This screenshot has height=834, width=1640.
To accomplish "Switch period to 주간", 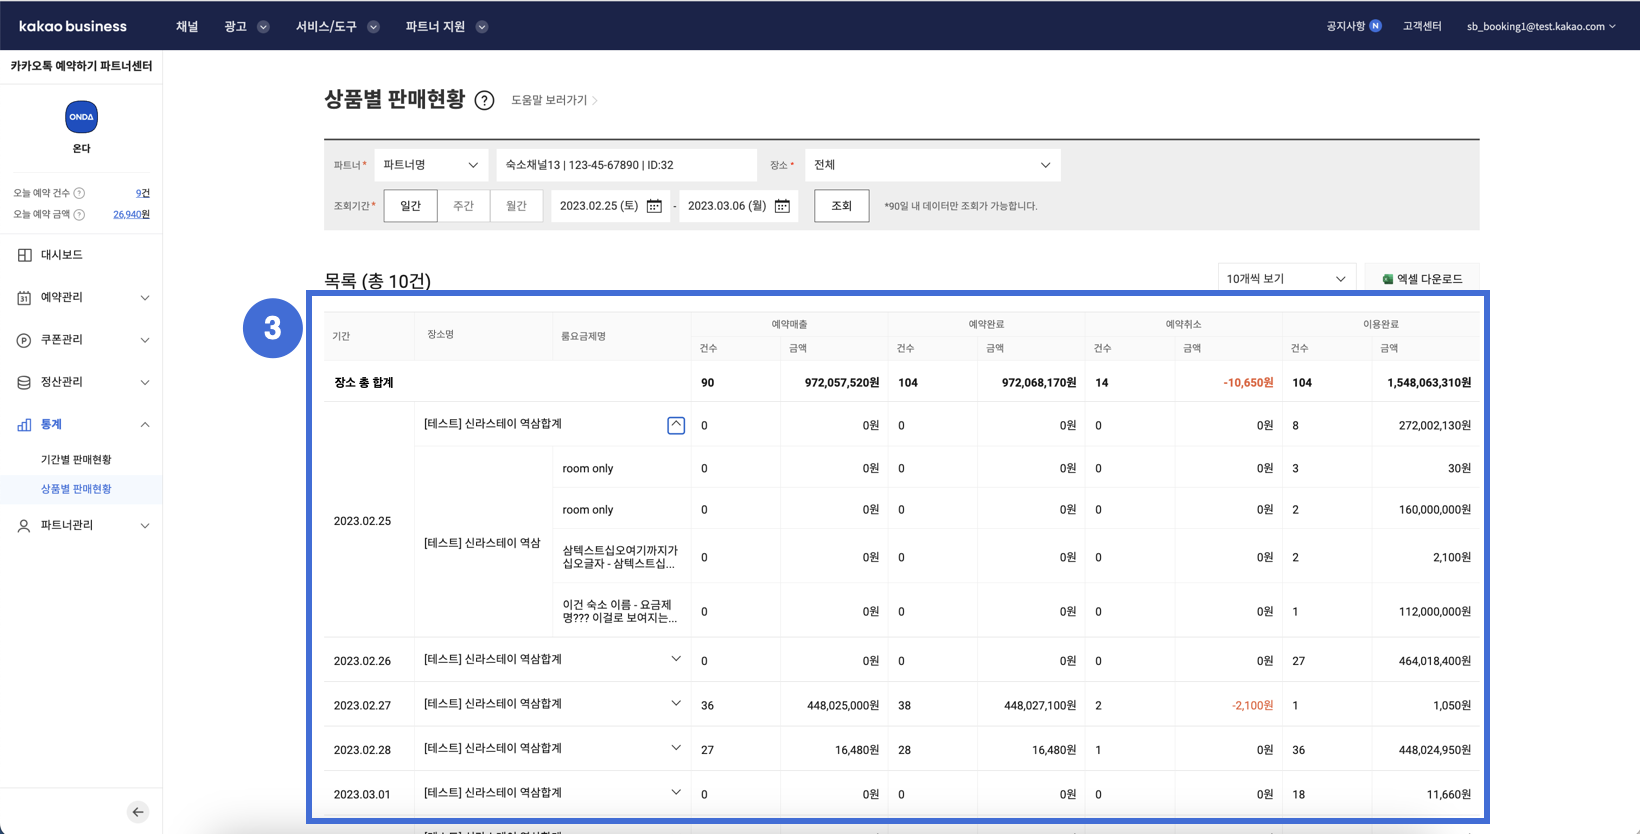I will click(x=463, y=206).
